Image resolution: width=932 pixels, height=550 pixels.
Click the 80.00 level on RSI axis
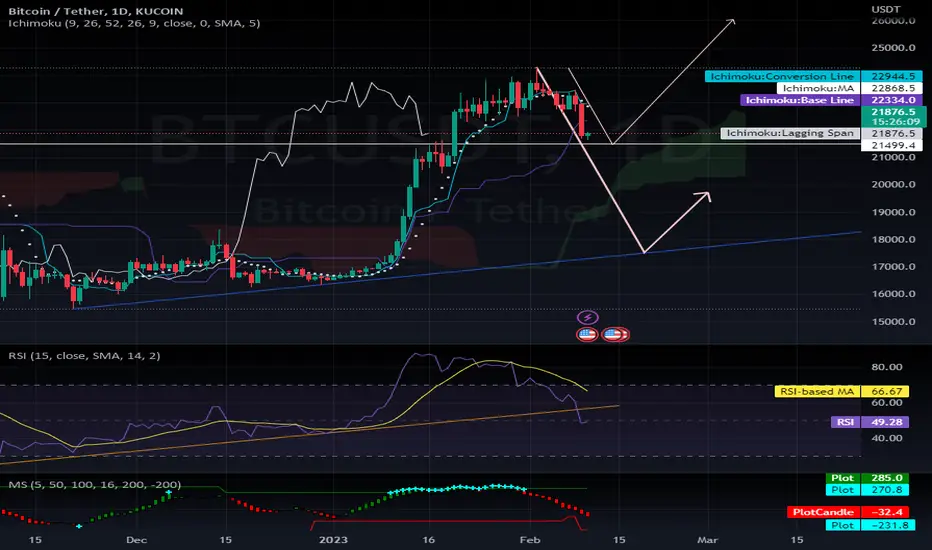886,367
